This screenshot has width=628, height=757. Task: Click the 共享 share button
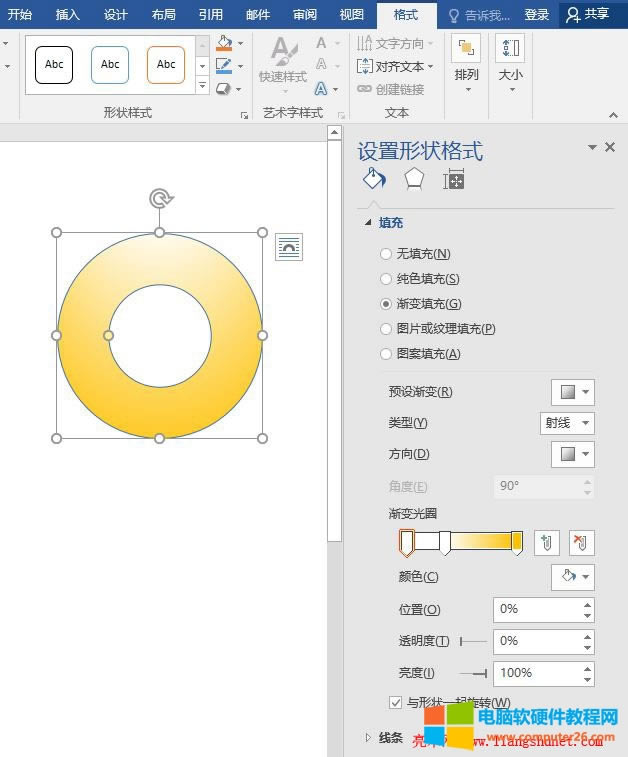pyautogui.click(x=587, y=15)
